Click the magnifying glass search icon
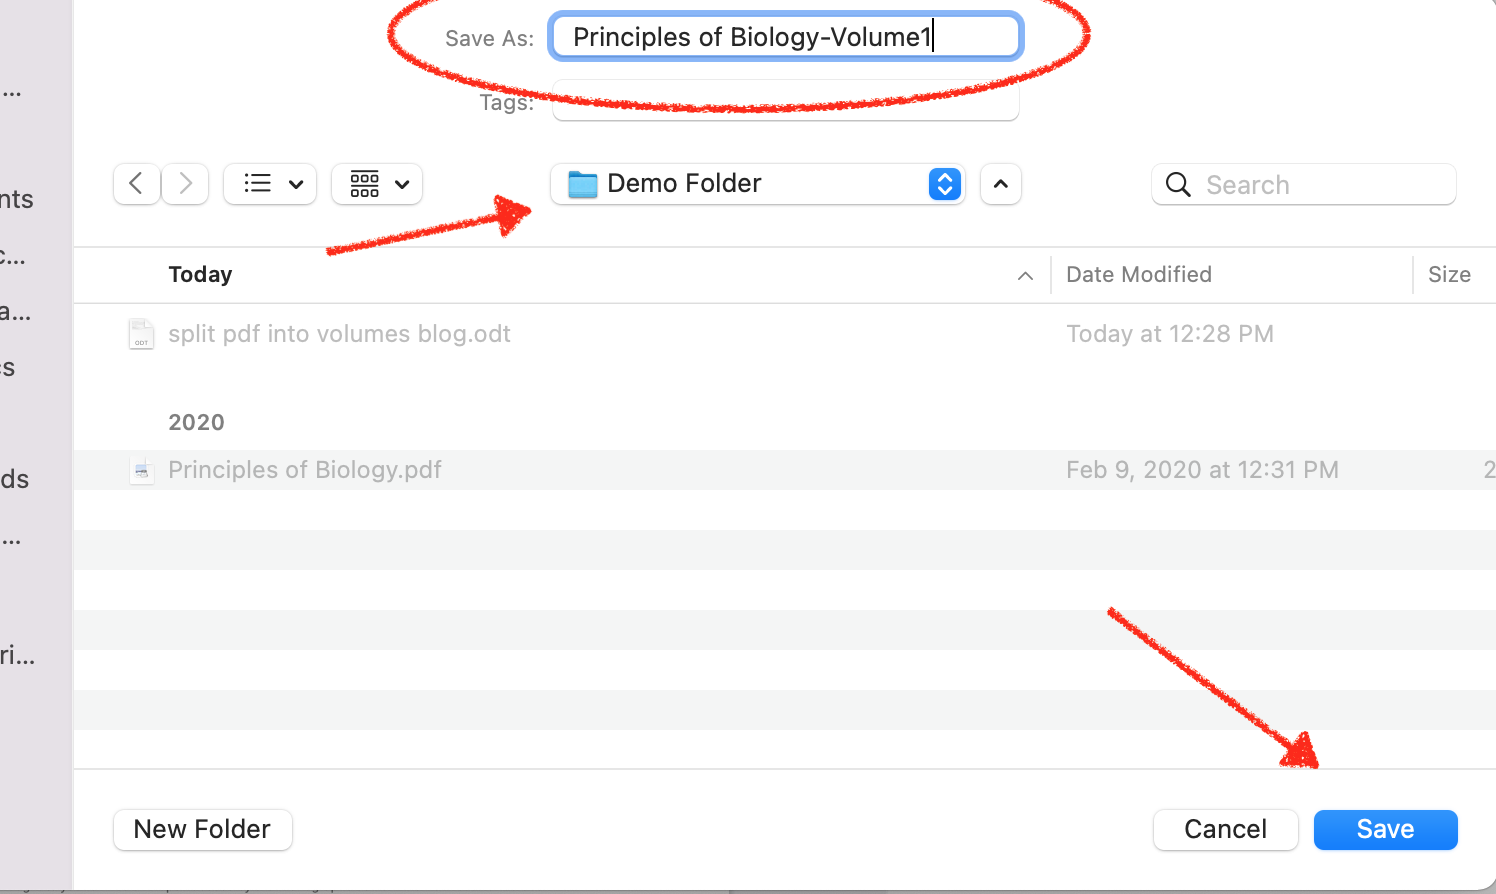Viewport: 1496px width, 894px height. pyautogui.click(x=1178, y=185)
